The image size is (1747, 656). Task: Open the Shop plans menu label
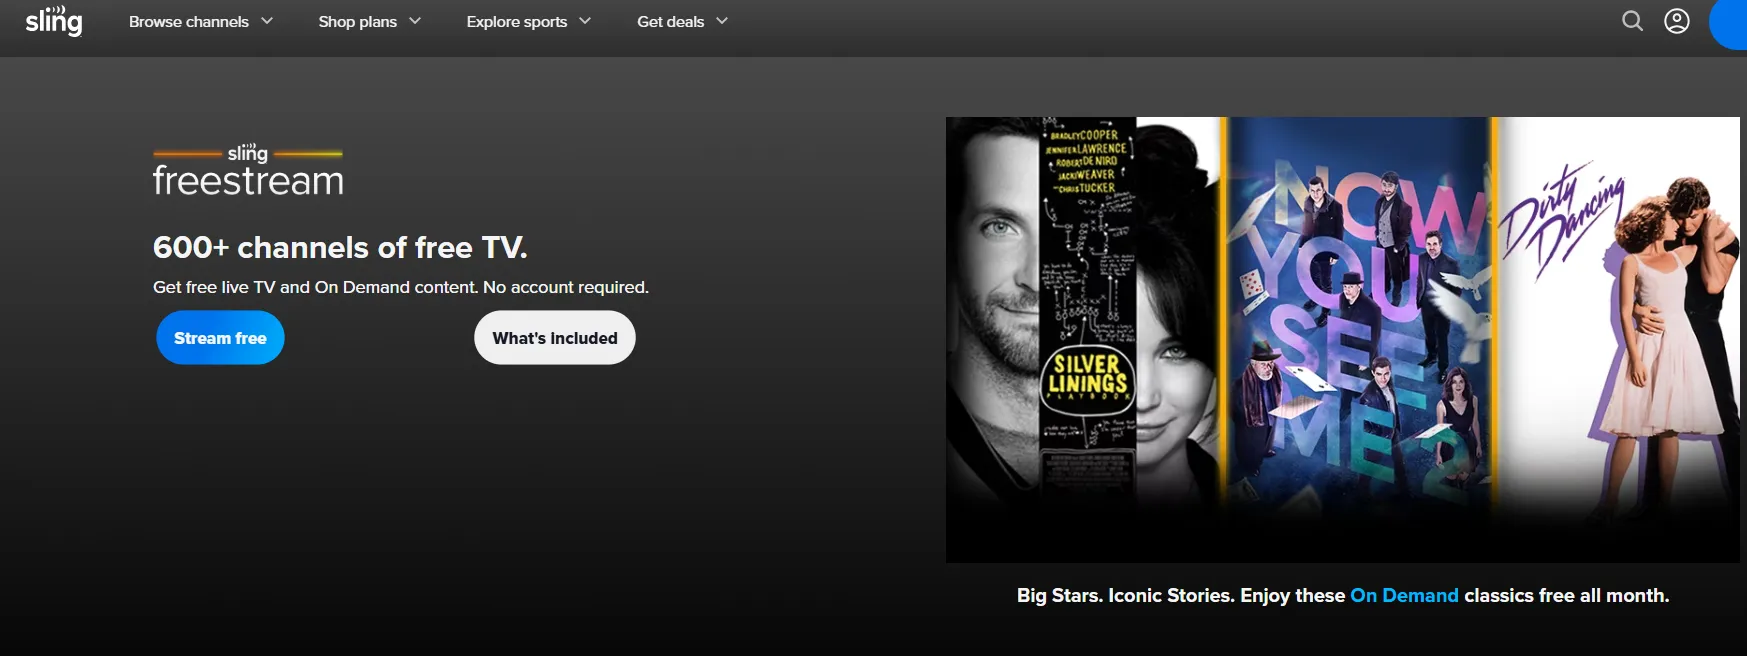[x=357, y=21]
